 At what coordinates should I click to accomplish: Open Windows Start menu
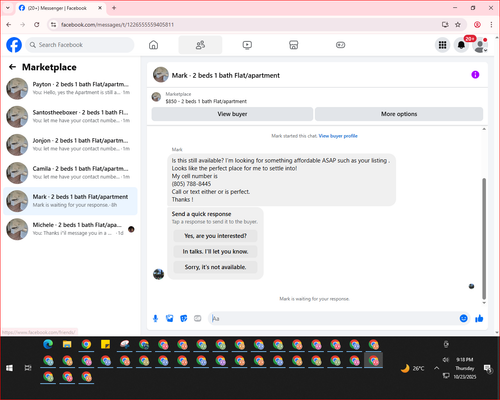click(x=9, y=368)
